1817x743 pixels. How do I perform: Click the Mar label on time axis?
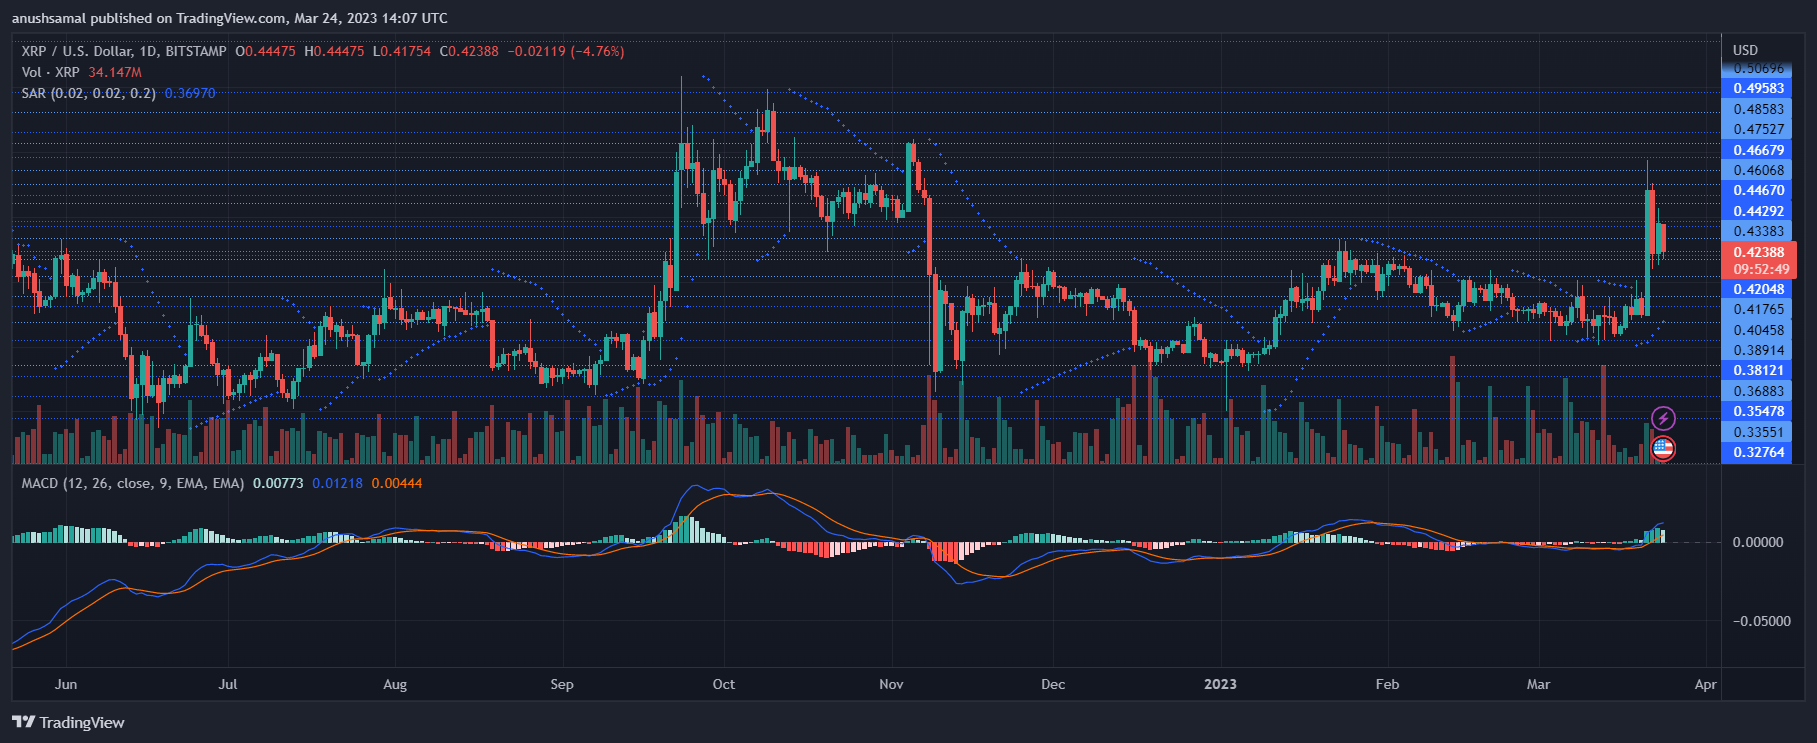click(1538, 684)
